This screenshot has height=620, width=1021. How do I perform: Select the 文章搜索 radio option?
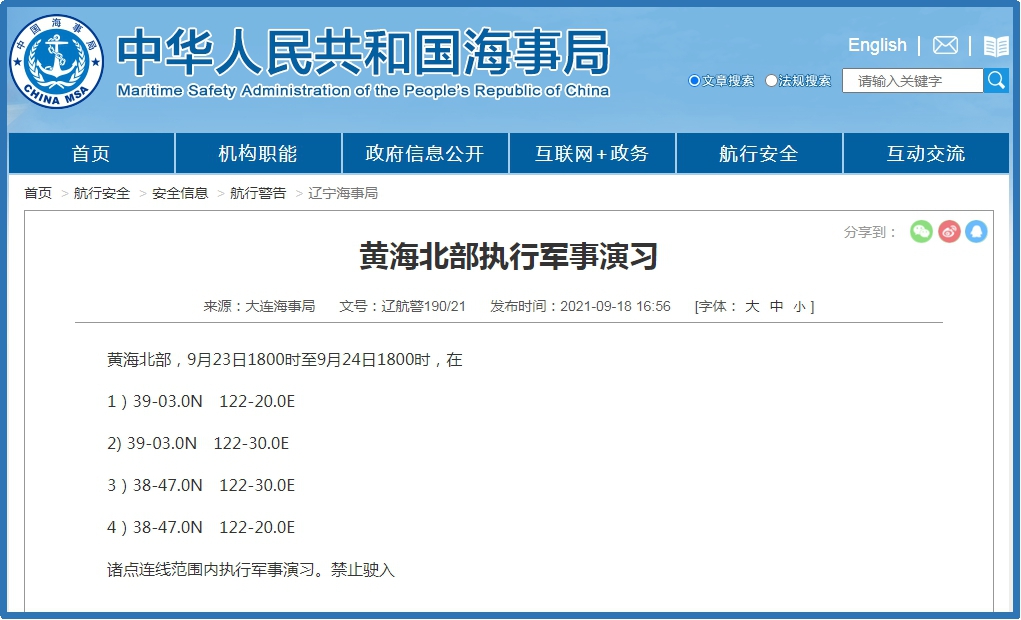point(695,81)
